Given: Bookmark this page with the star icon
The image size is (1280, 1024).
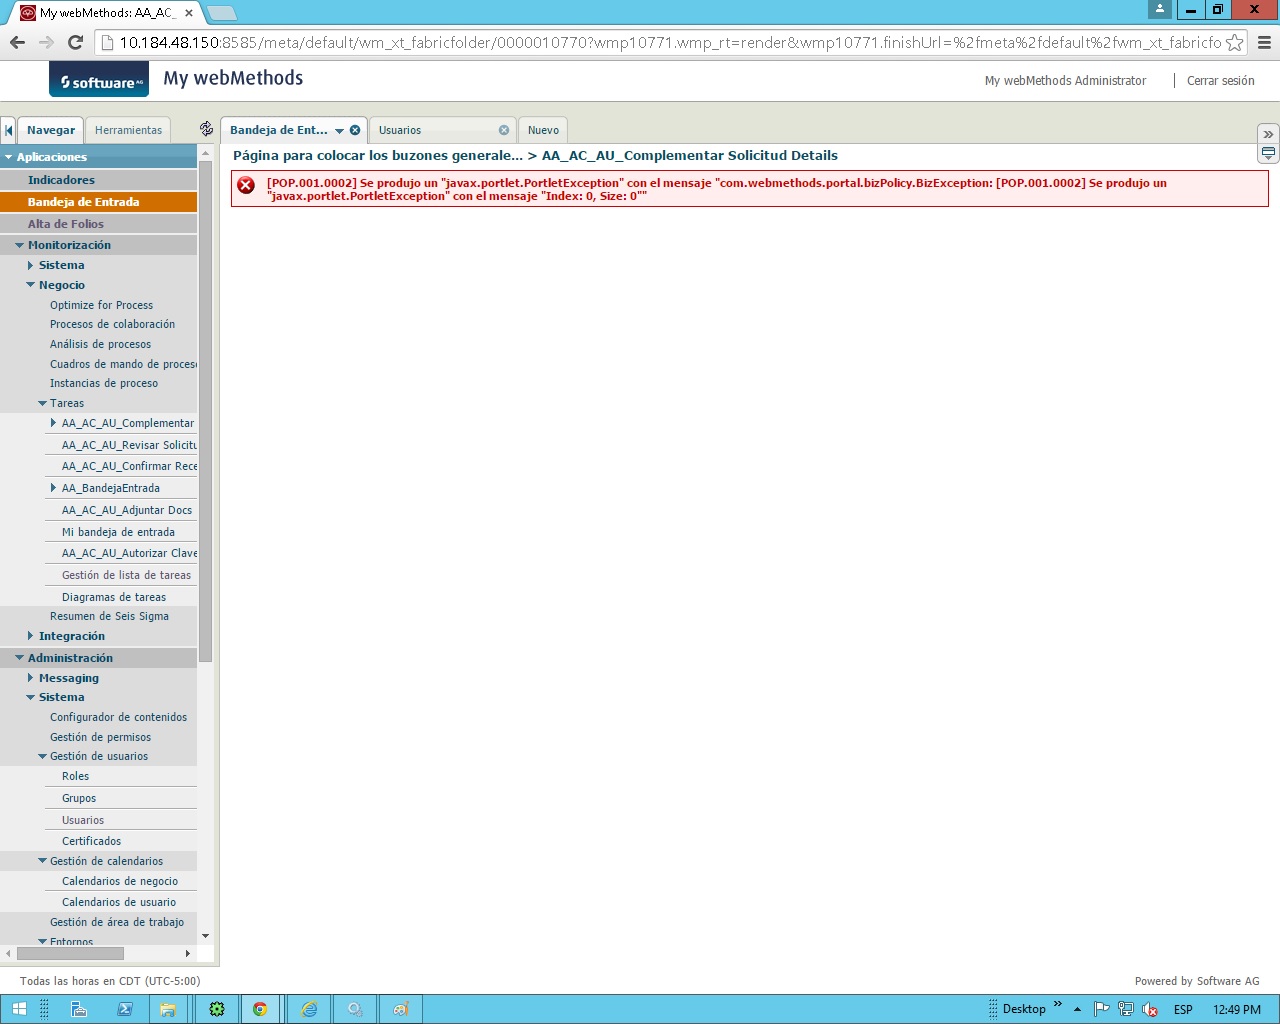Looking at the screenshot, I should (x=1235, y=42).
